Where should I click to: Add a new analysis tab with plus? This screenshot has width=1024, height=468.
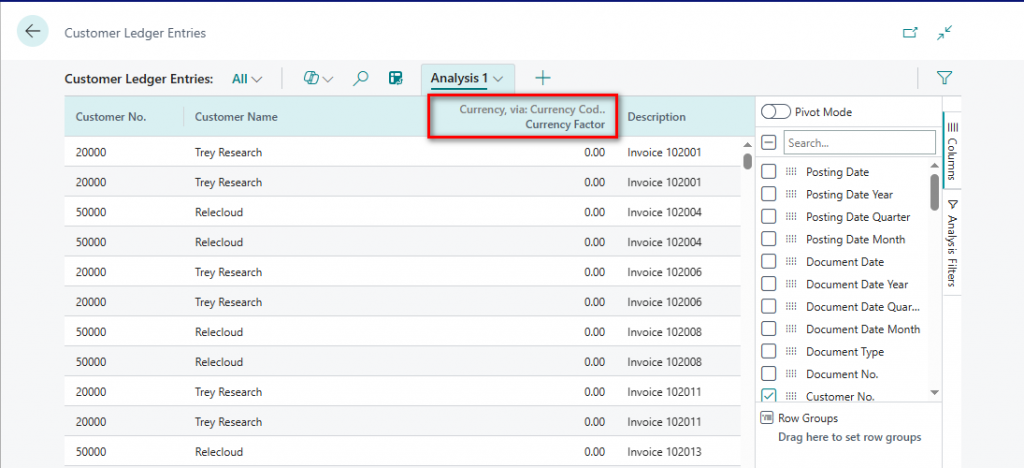pyautogui.click(x=542, y=78)
